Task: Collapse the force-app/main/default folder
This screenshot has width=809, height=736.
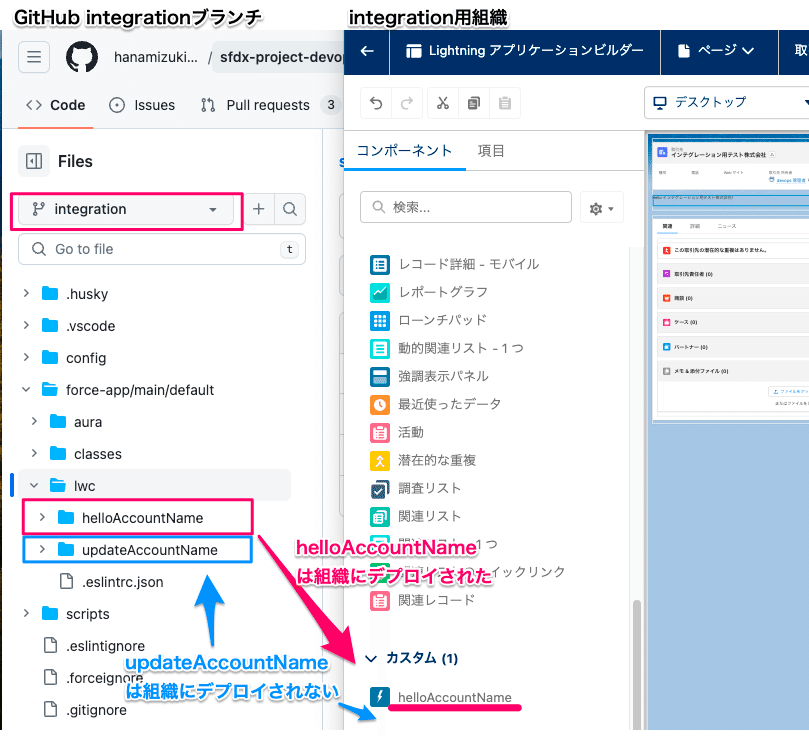Action: (x=26, y=390)
